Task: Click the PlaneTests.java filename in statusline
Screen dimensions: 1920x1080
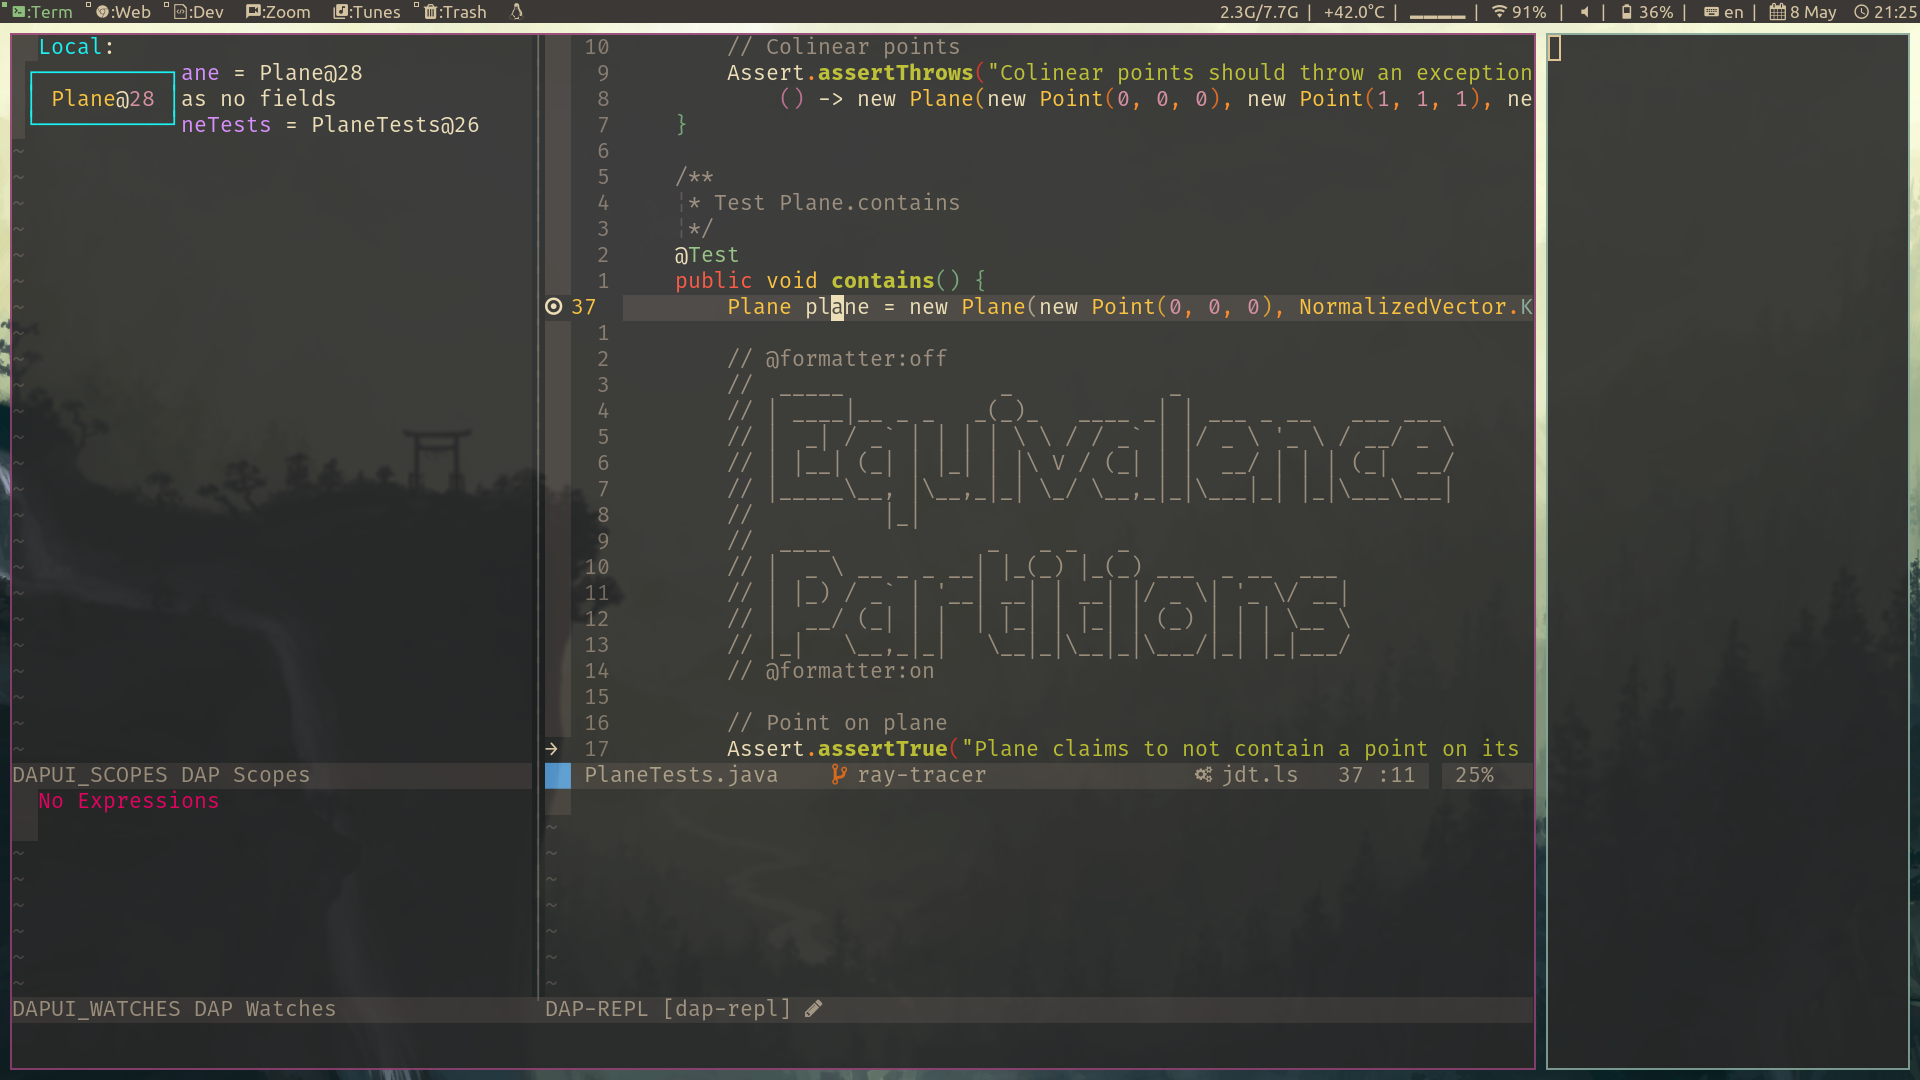Action: tap(681, 774)
